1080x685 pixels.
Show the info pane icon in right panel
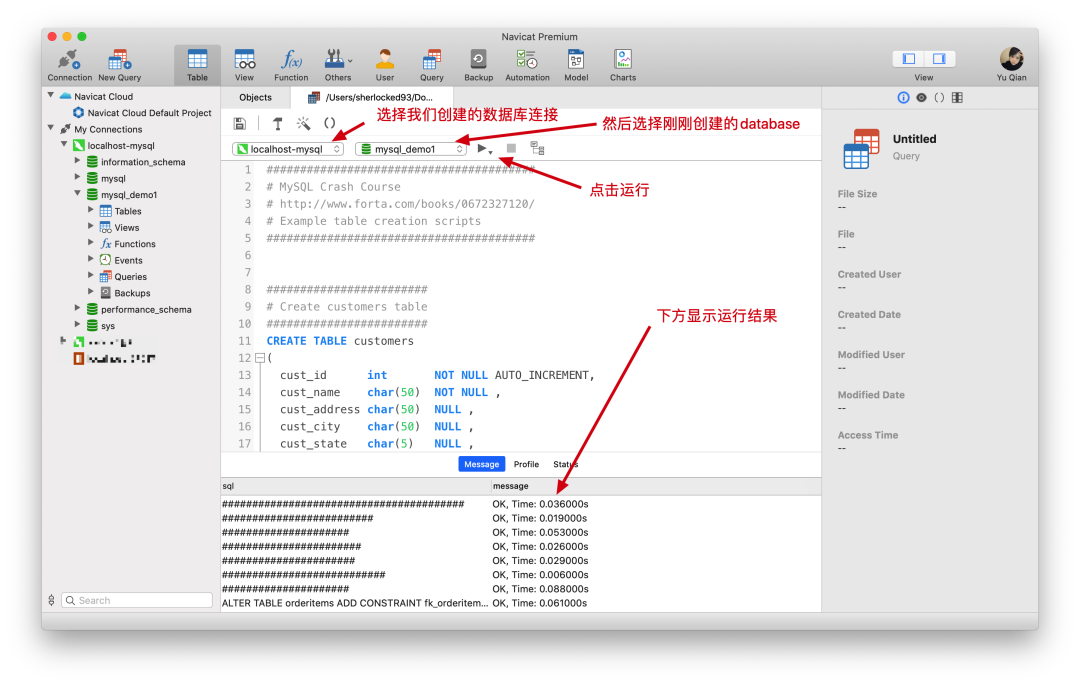pyautogui.click(x=903, y=98)
